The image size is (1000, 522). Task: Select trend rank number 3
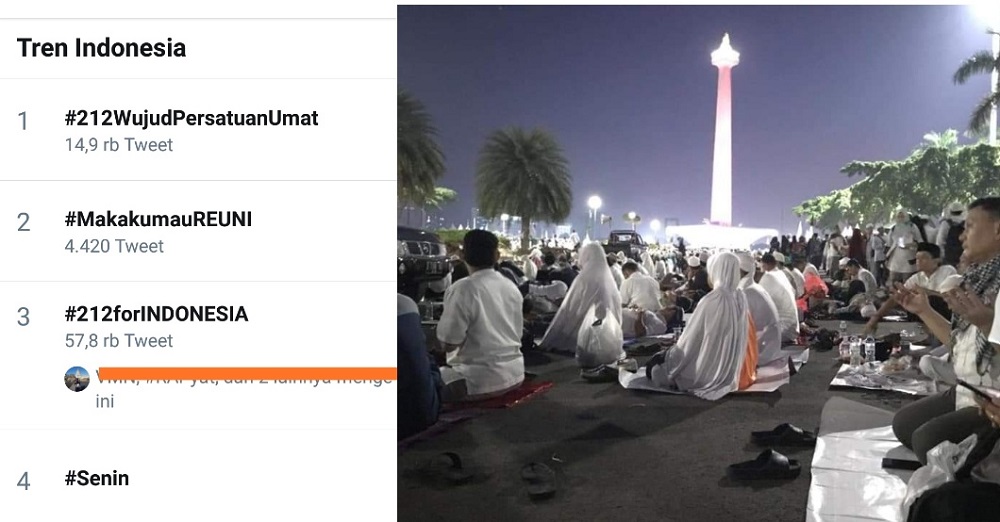click(x=23, y=317)
